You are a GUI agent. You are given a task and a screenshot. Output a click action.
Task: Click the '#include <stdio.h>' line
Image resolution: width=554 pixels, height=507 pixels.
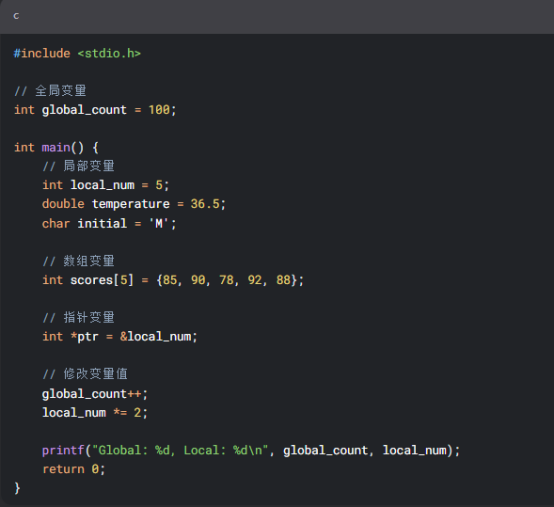pyautogui.click(x=77, y=53)
